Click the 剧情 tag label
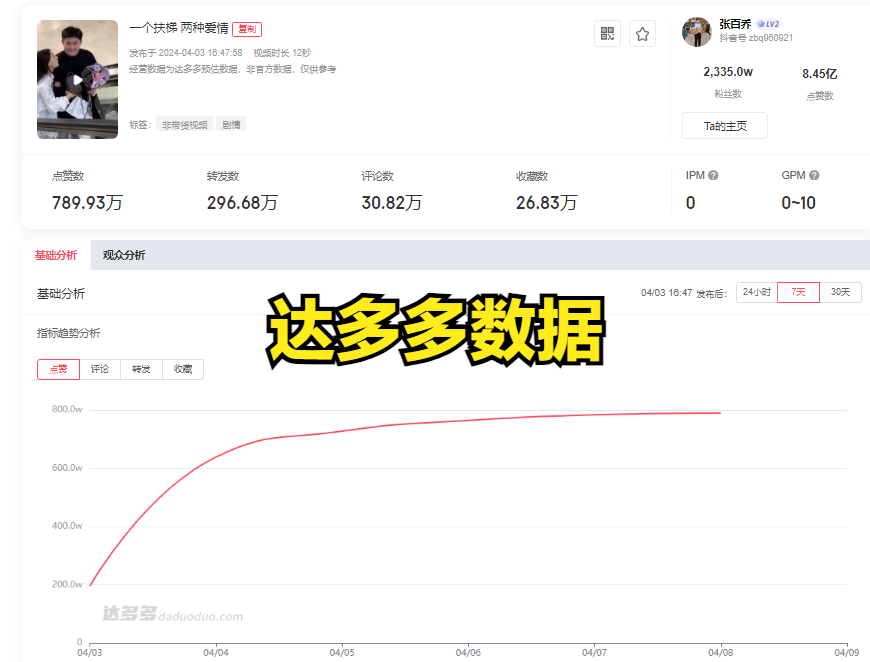This screenshot has width=870, height=662. [231, 125]
